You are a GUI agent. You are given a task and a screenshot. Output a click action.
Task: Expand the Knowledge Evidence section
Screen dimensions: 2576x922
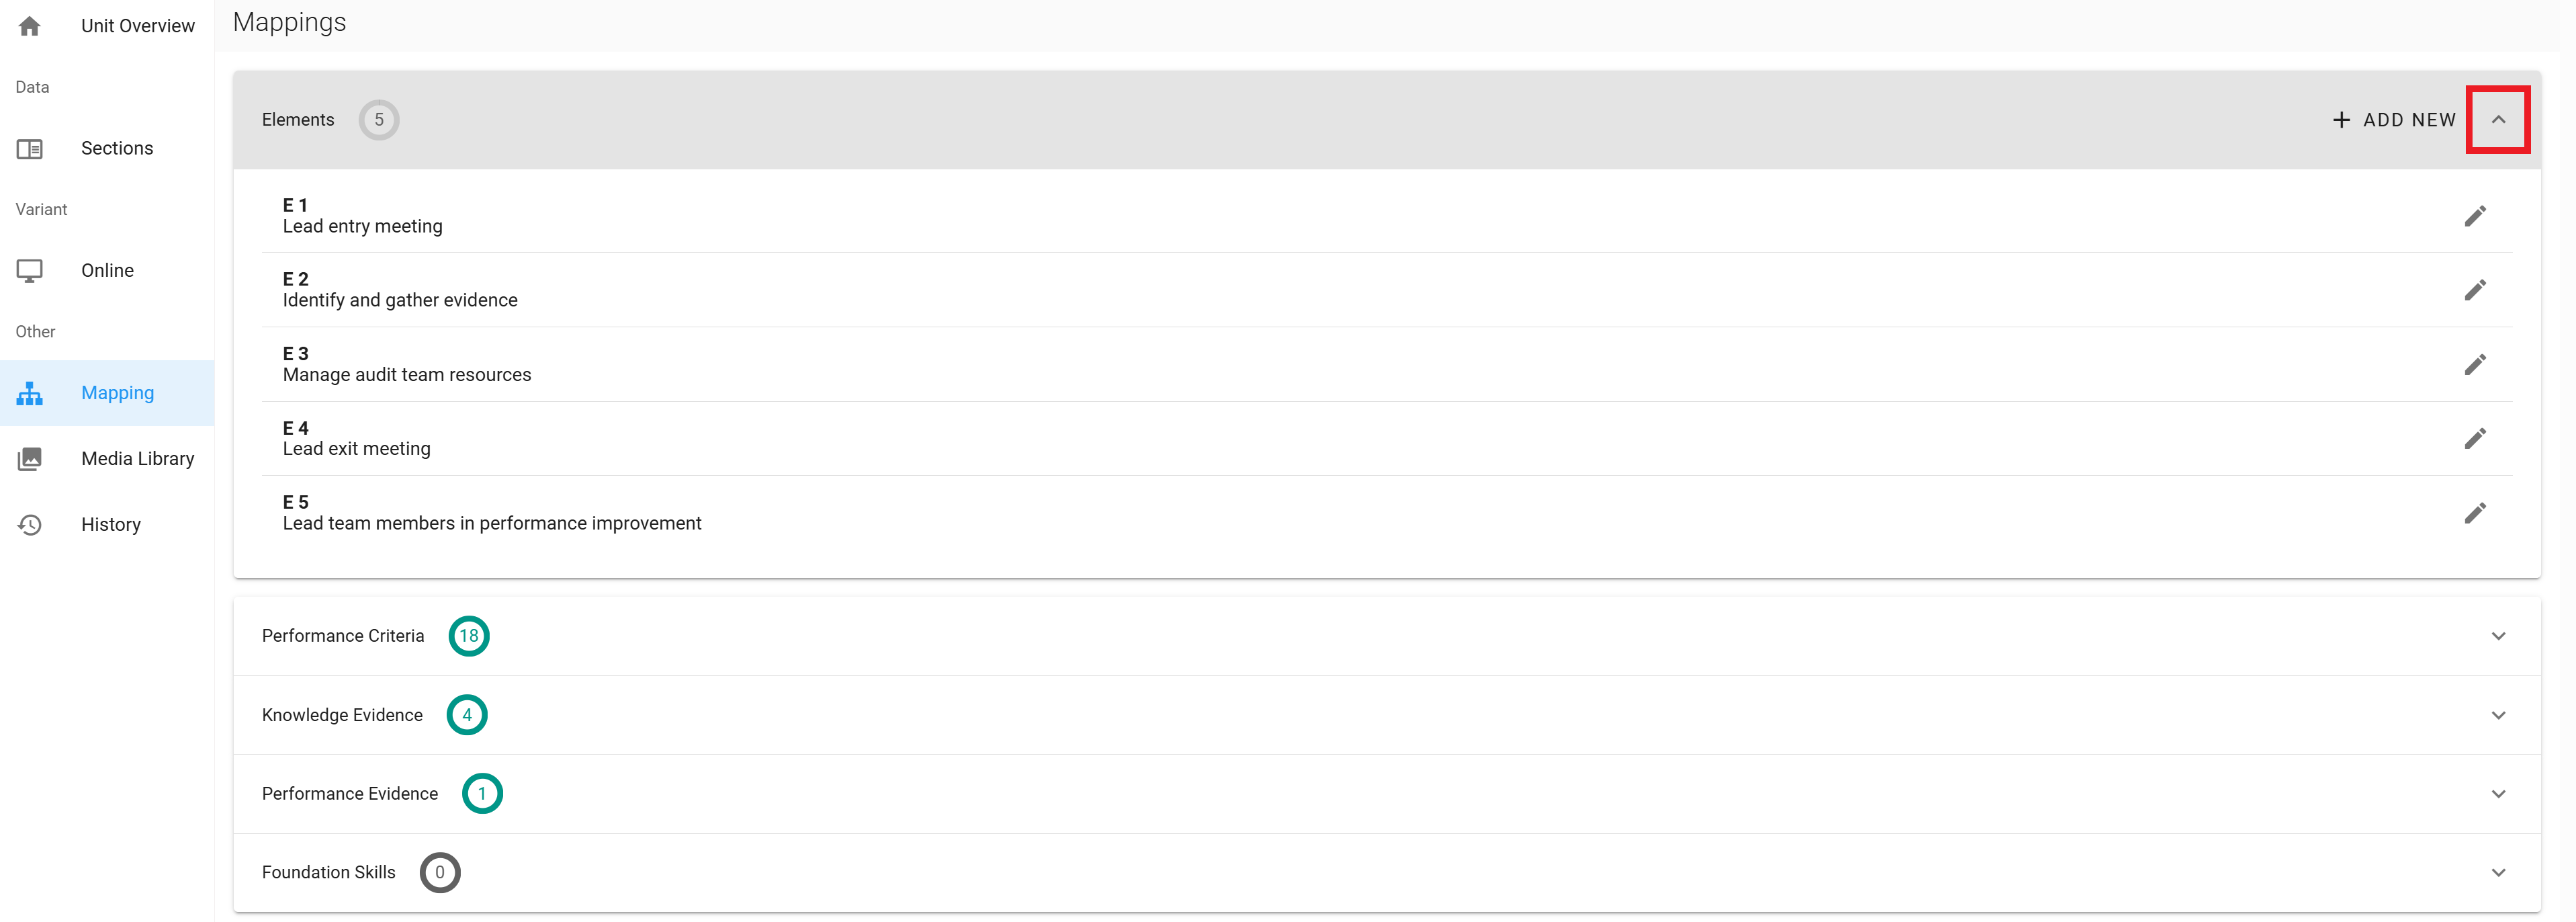click(x=2497, y=715)
